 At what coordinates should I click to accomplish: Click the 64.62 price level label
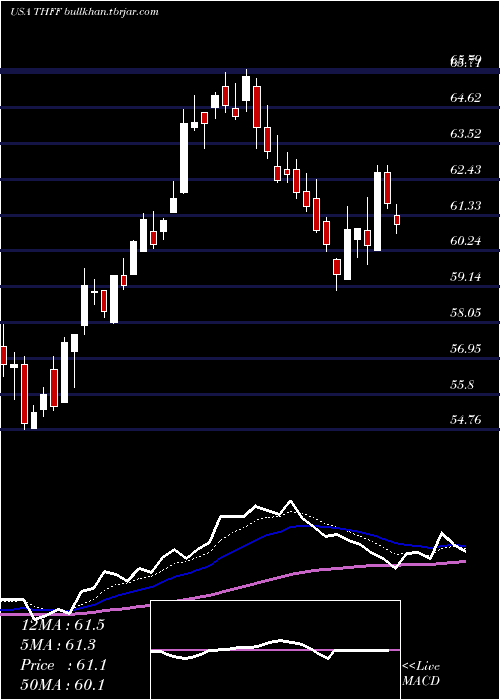click(466, 98)
